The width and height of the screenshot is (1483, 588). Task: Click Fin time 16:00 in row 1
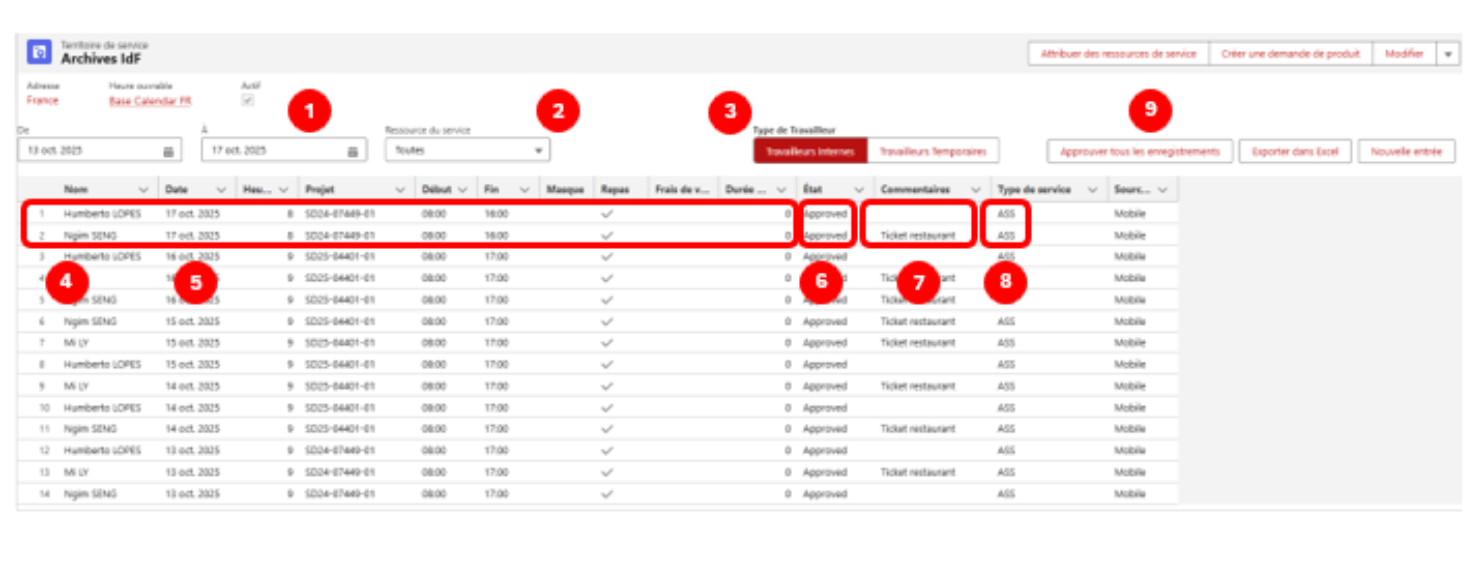pos(496,214)
